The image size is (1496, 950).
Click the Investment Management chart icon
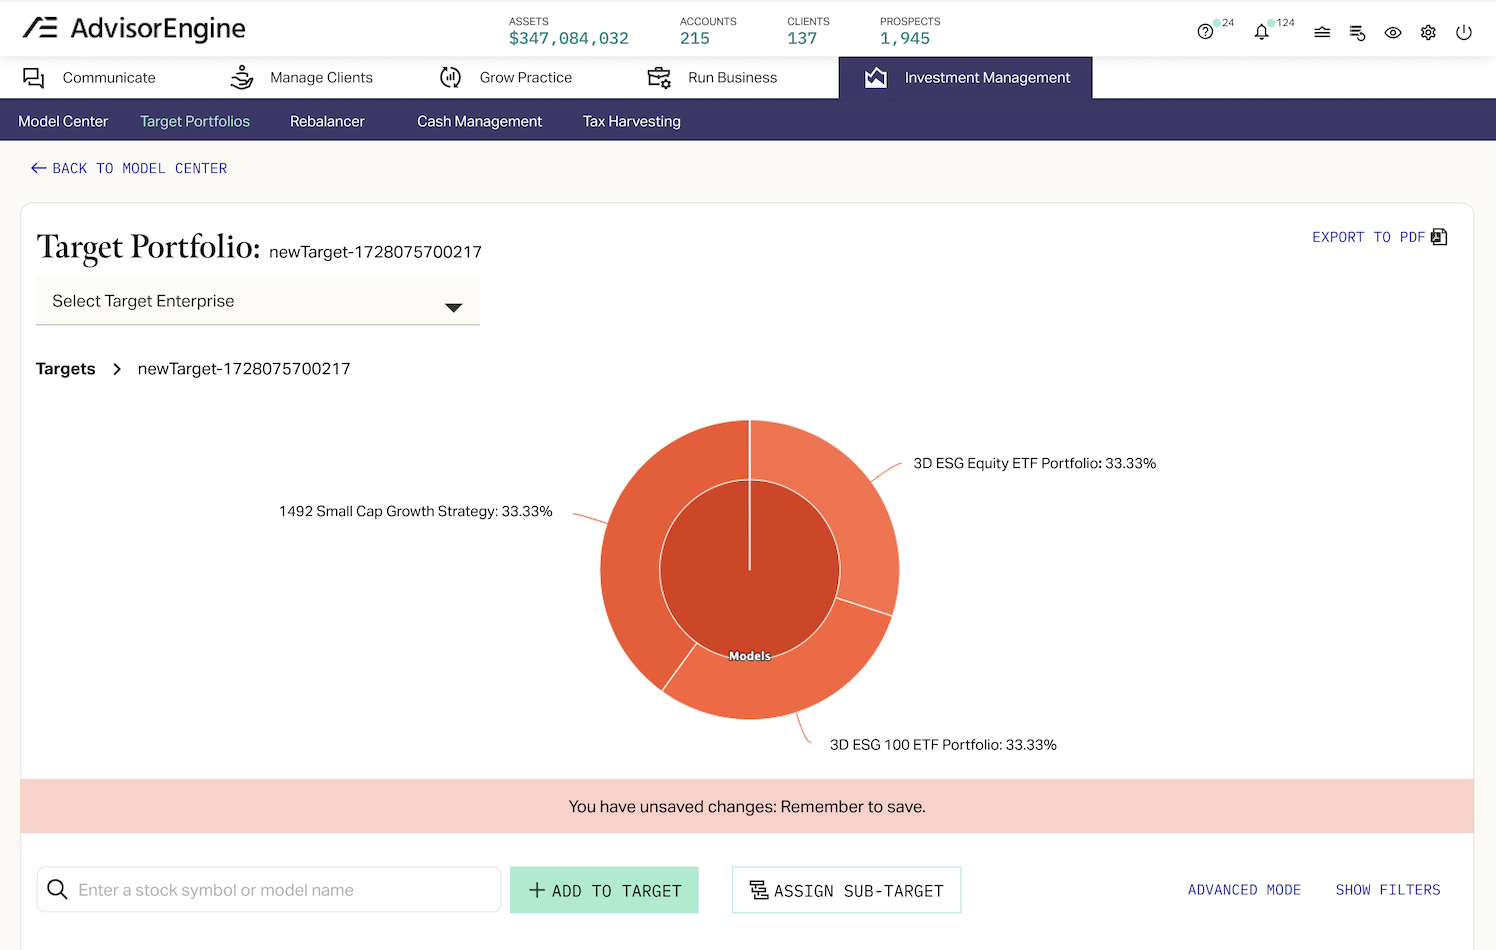876,77
